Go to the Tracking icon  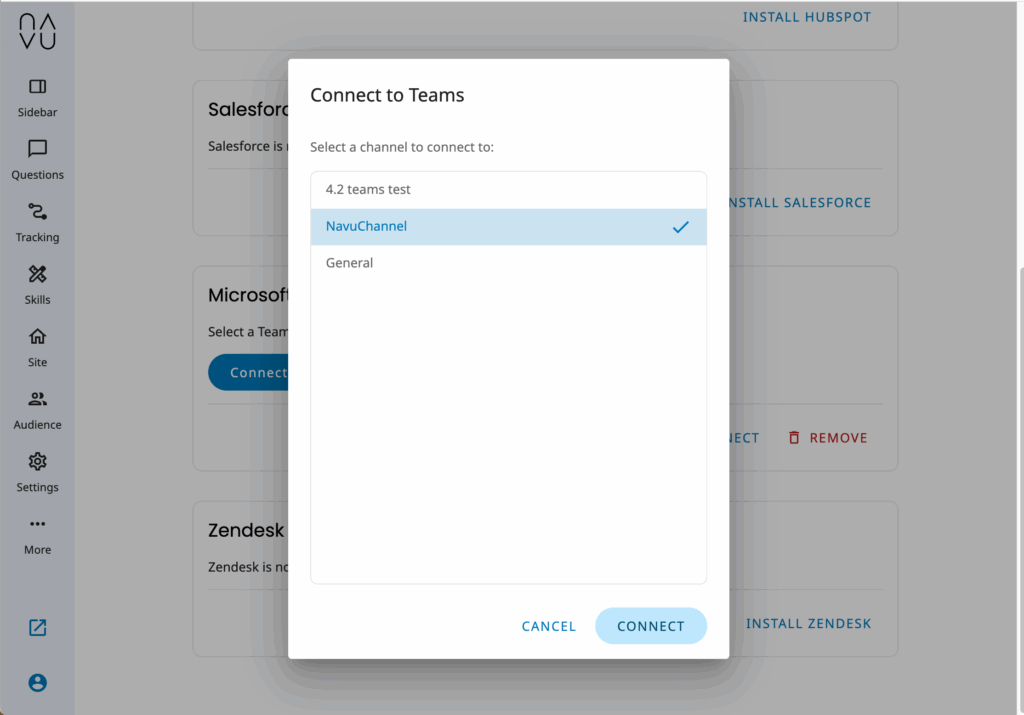(38, 212)
